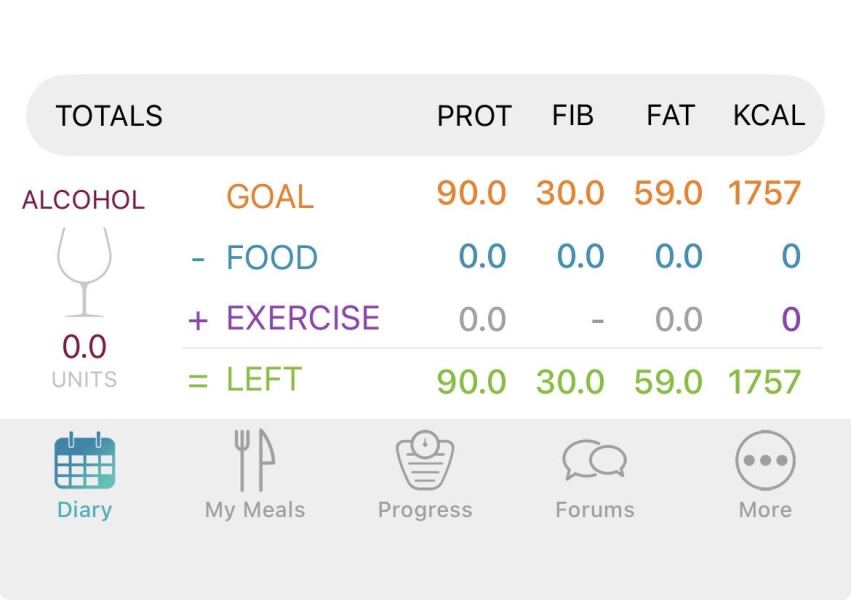
Task: Select the My Meals cutlery icon
Action: tap(254, 459)
